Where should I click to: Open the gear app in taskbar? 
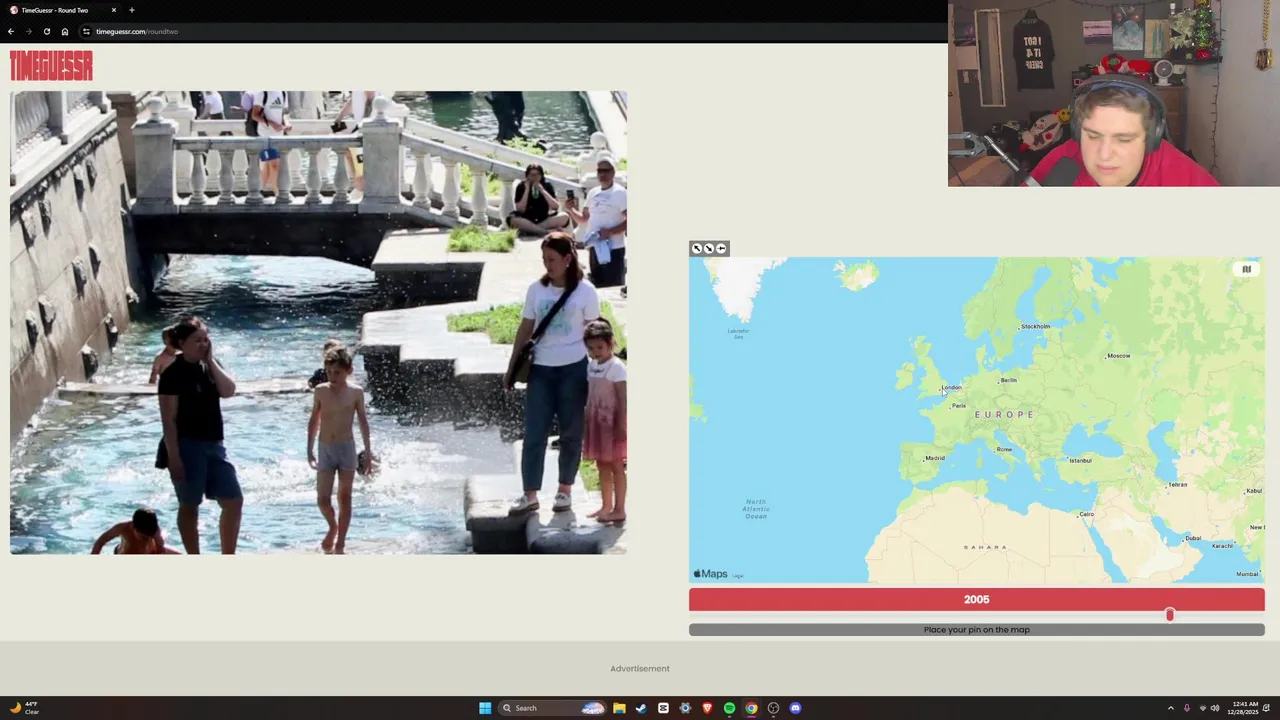coord(685,708)
